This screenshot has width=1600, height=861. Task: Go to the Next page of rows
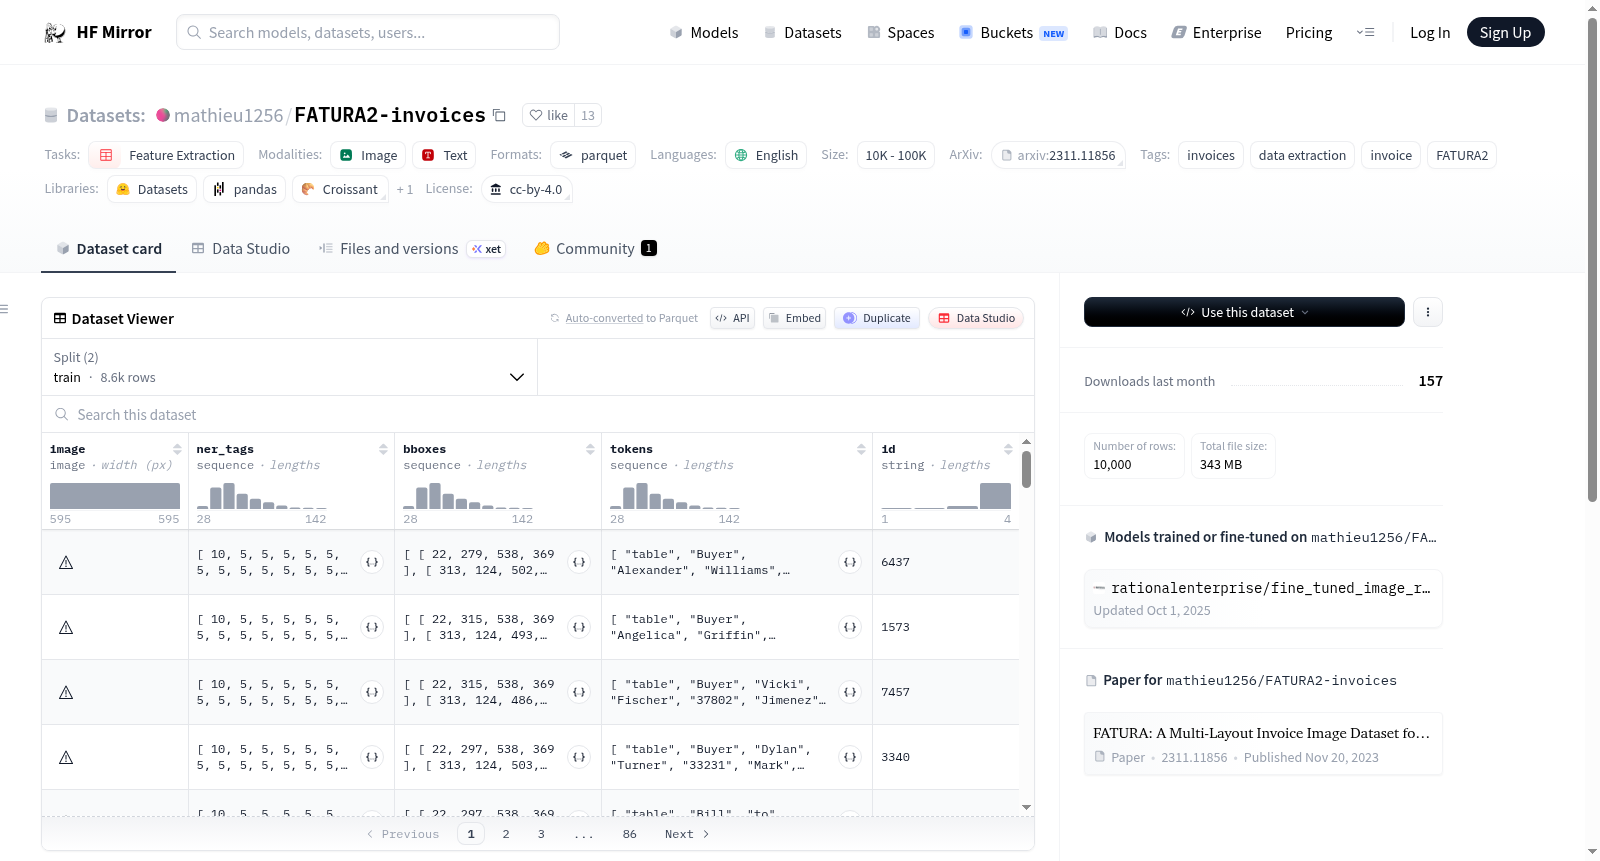click(x=687, y=834)
